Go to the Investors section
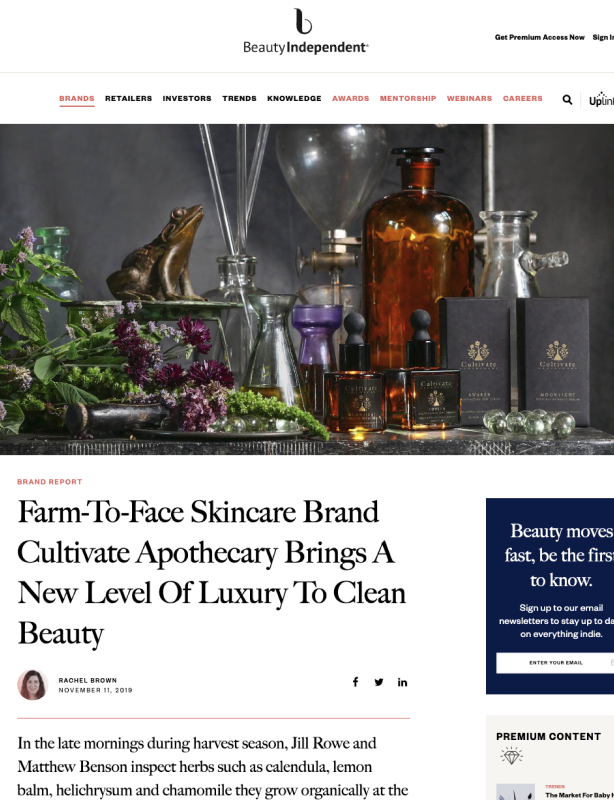The height and width of the screenshot is (800, 614). 187,98
